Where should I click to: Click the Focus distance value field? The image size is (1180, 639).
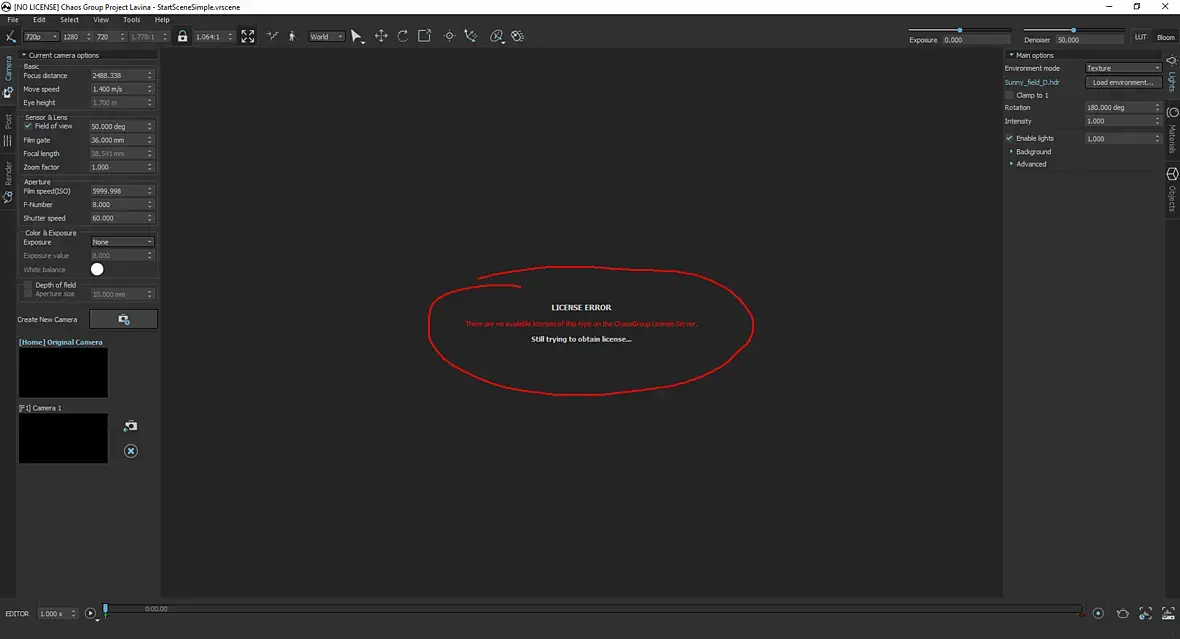[122, 75]
